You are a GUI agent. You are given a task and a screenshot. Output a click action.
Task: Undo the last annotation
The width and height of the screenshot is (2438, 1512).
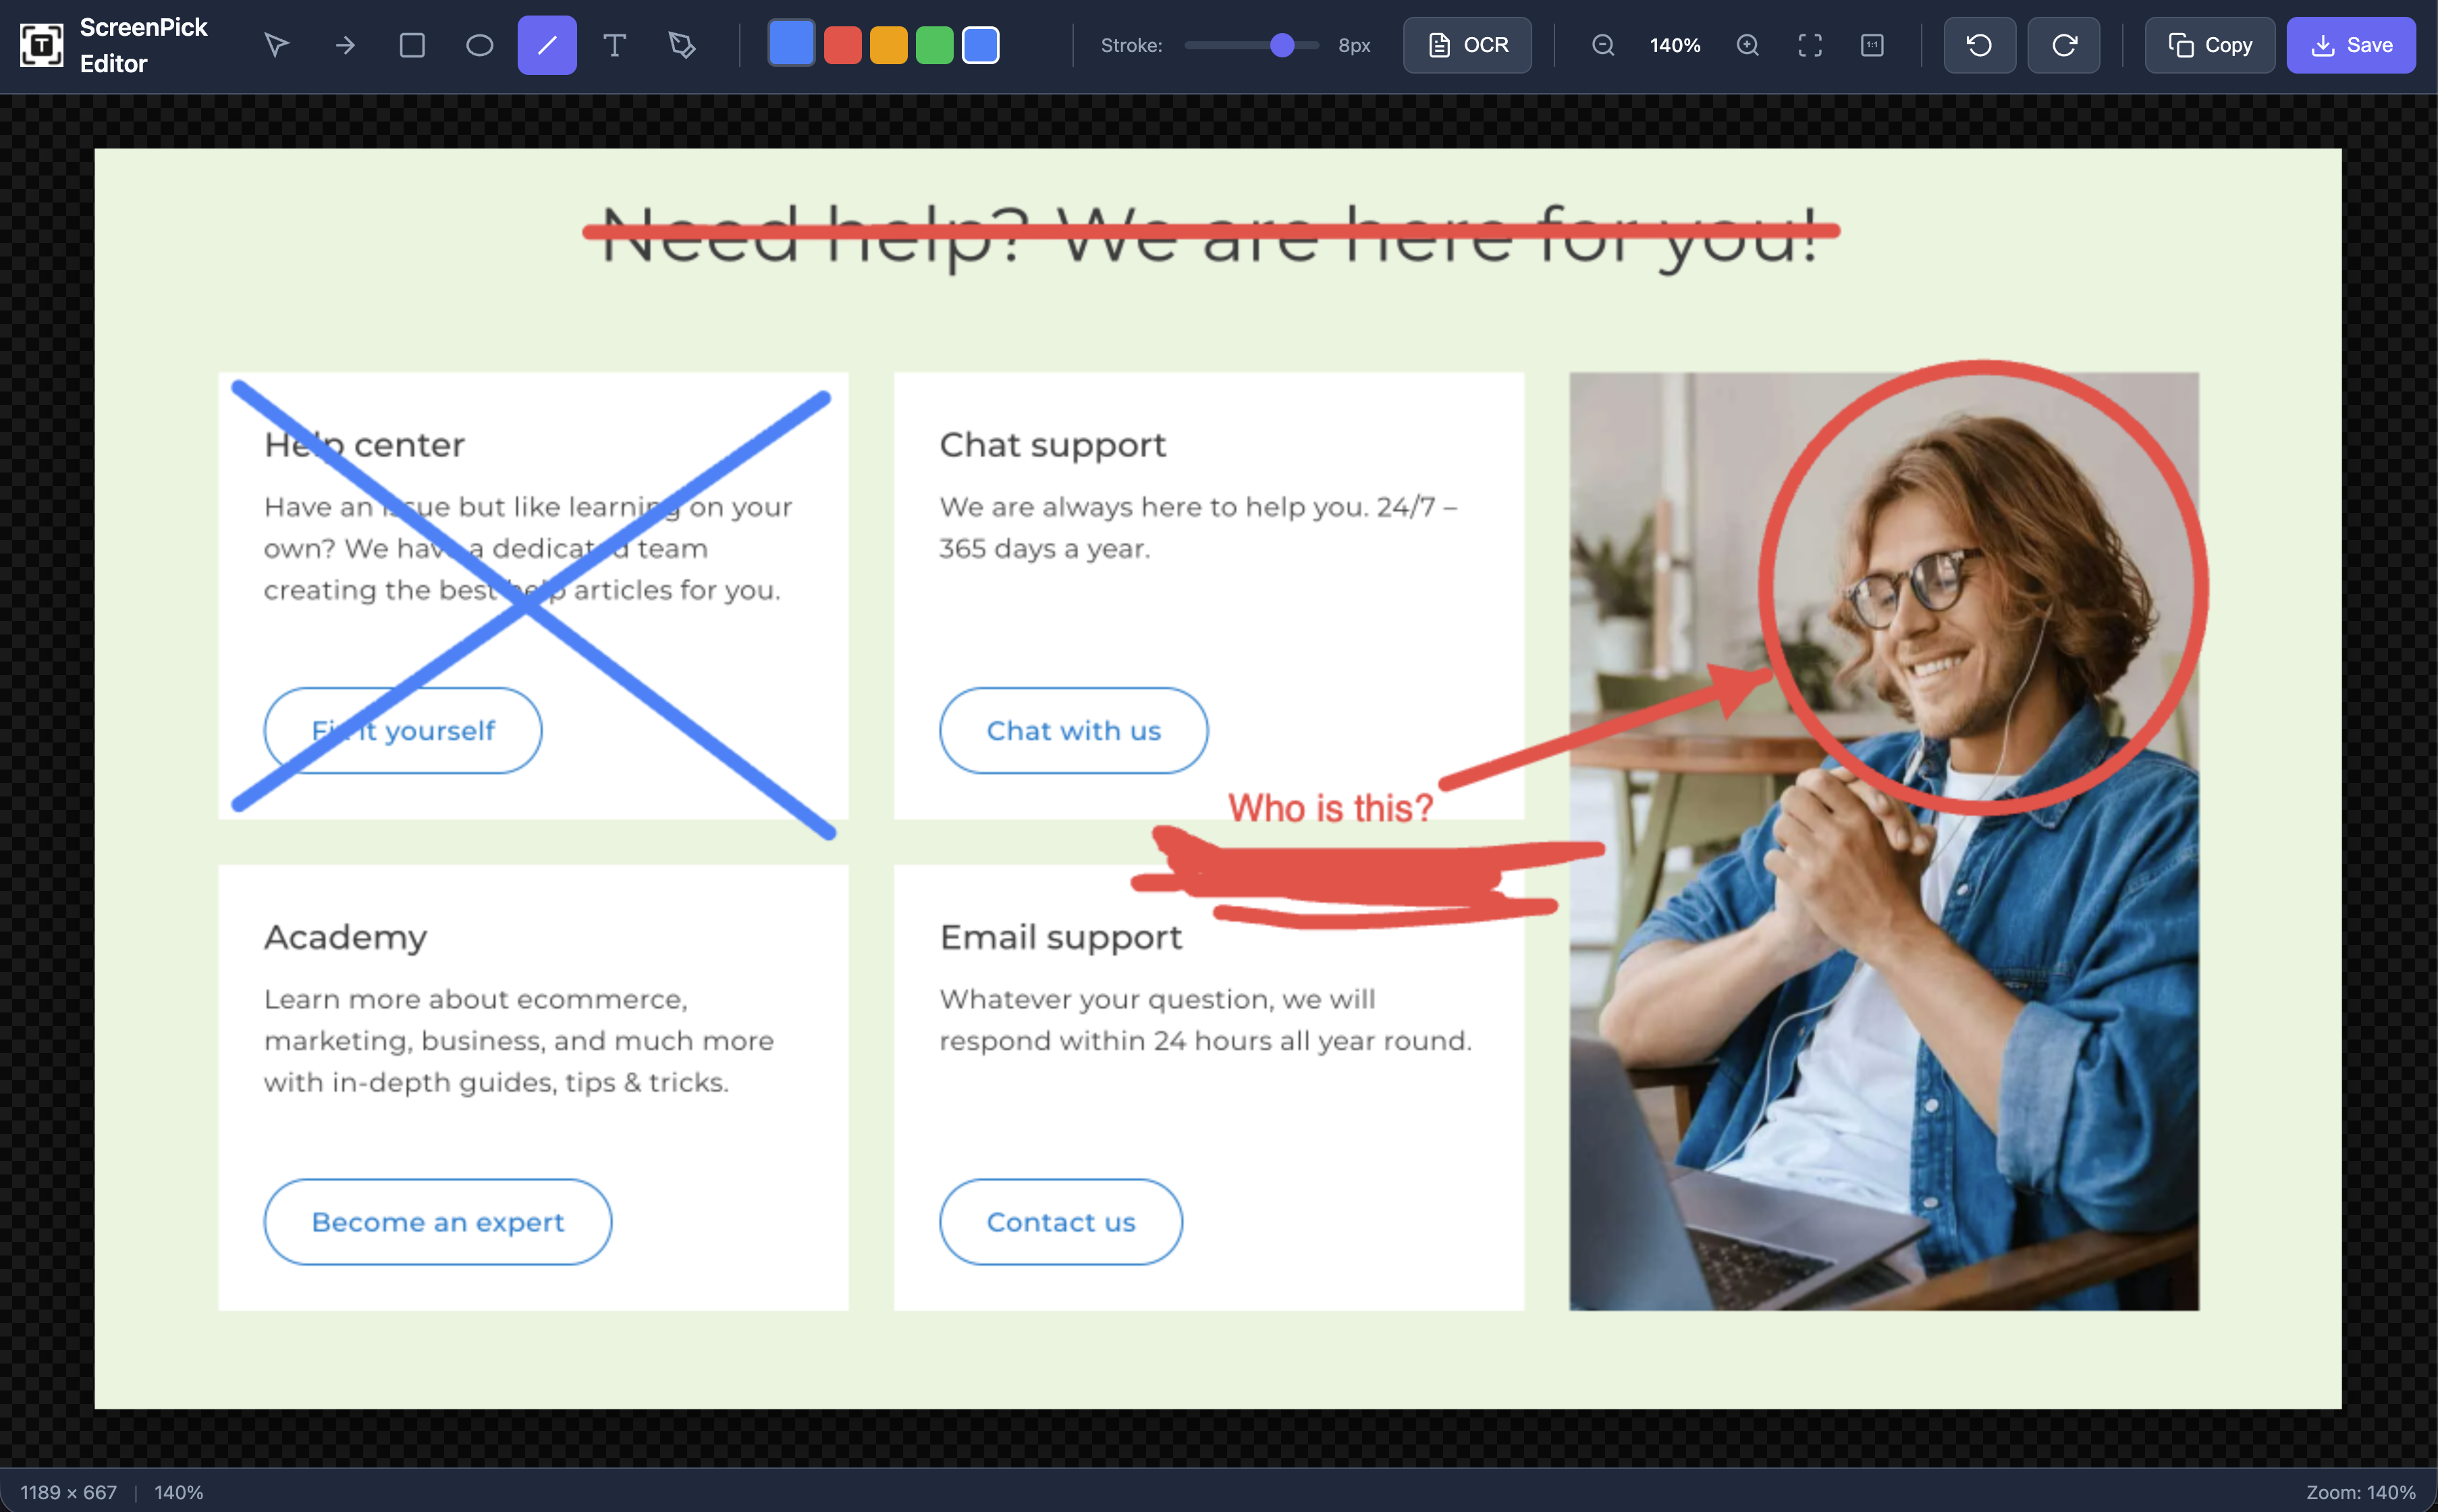click(1978, 44)
